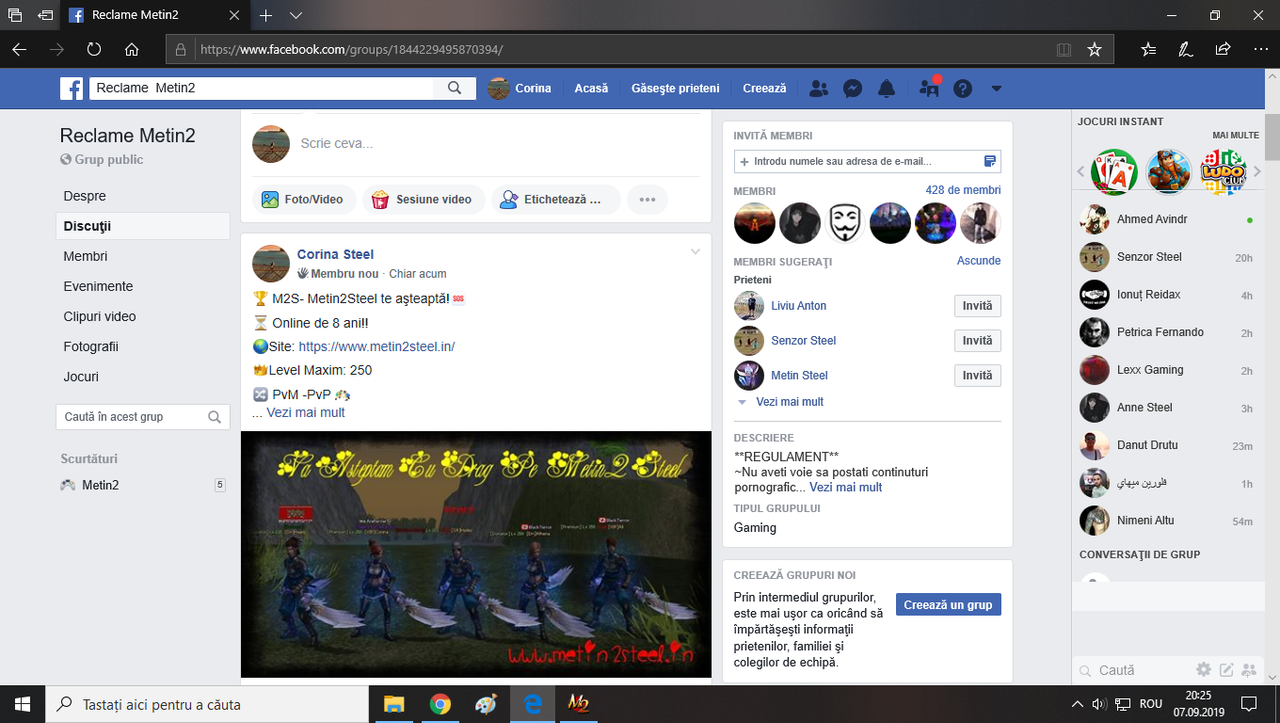1280x723 pixels.
Task: Open the friend requests icon
Action: coord(819,88)
